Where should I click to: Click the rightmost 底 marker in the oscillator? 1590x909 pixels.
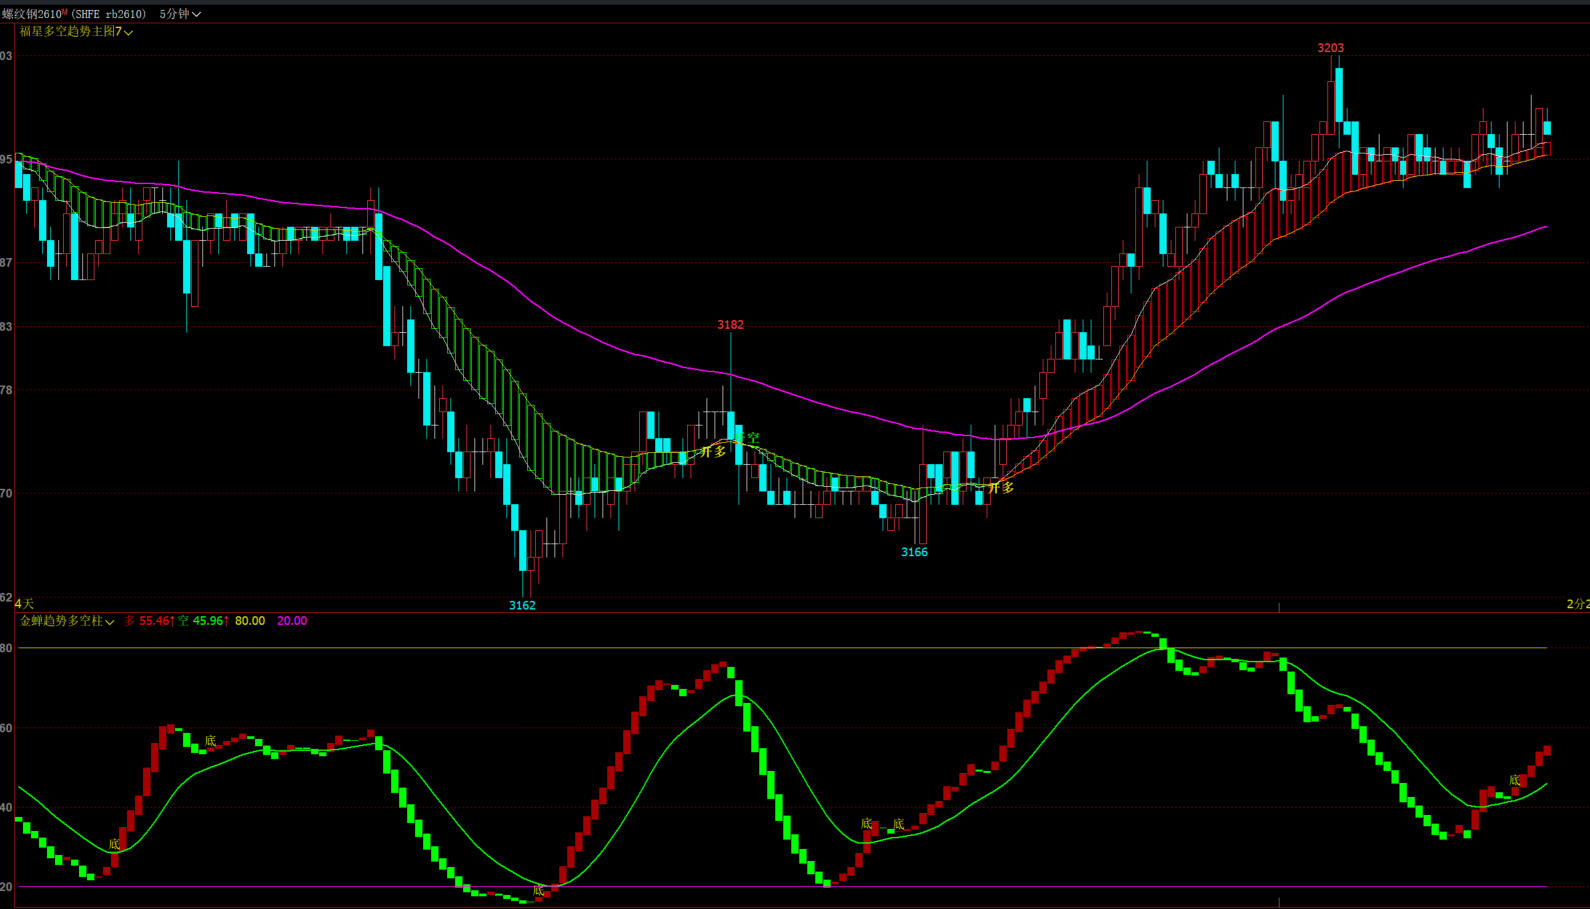pyautogui.click(x=1514, y=780)
